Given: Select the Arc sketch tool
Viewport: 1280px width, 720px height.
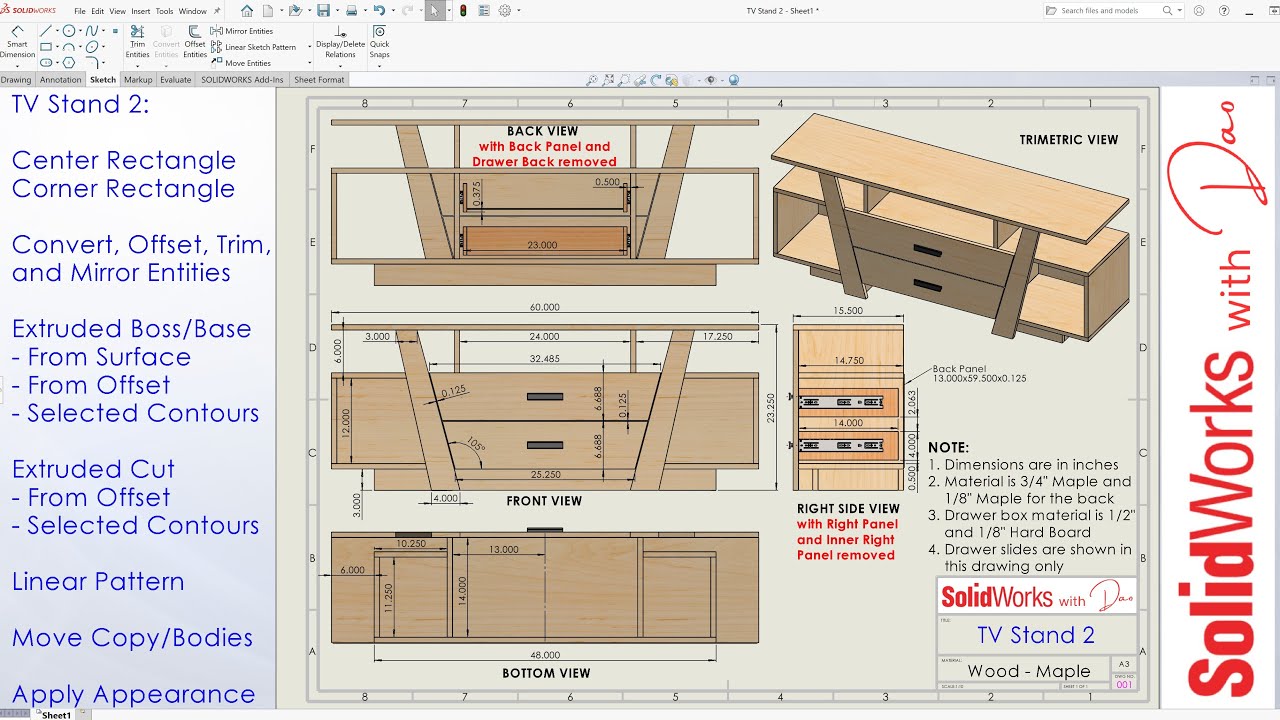Looking at the screenshot, I should pyautogui.click(x=69, y=47).
